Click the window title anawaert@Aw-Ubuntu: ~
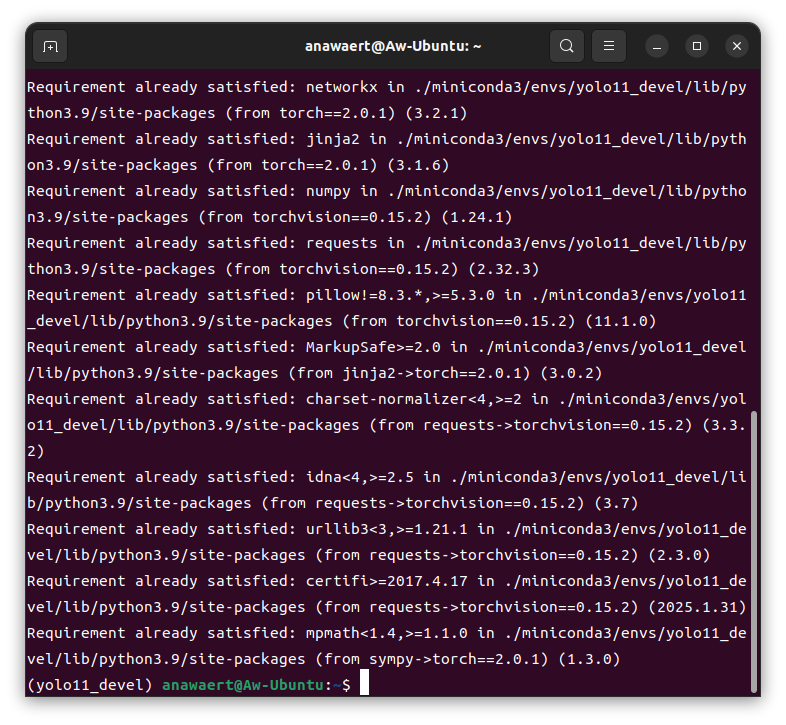 [x=393, y=46]
